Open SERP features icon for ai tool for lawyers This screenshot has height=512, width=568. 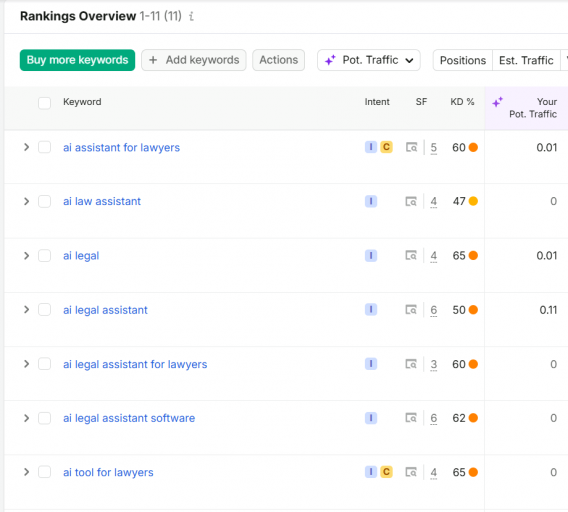tap(411, 472)
